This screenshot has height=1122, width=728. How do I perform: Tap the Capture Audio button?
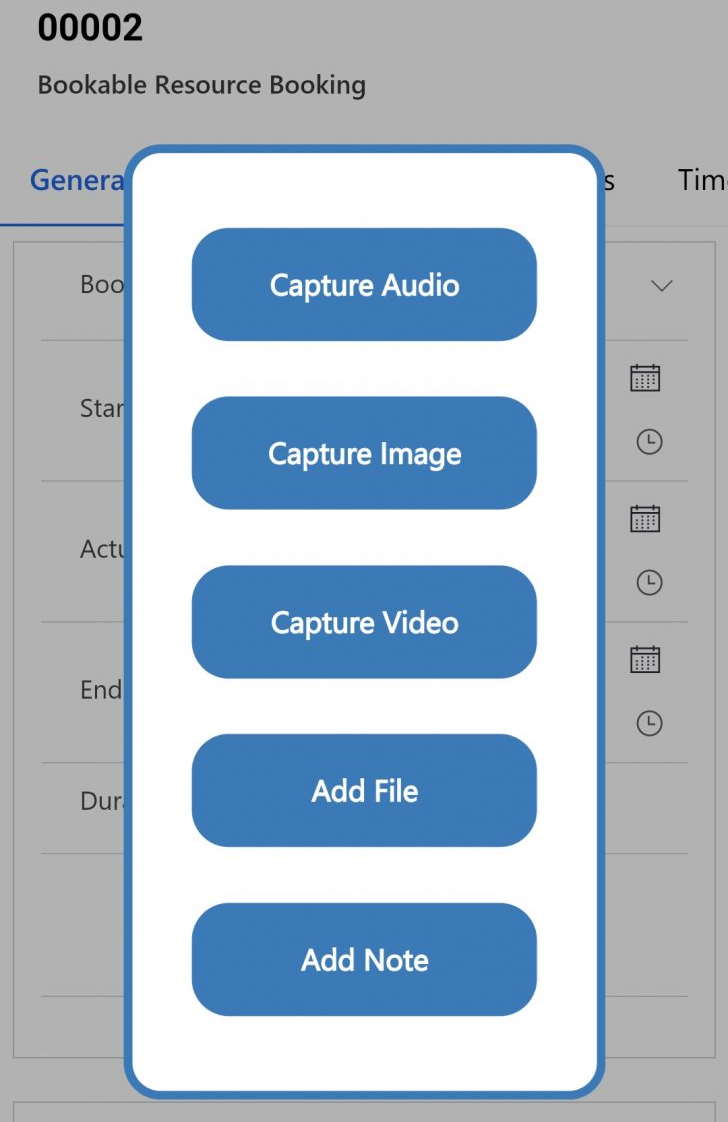click(x=364, y=285)
